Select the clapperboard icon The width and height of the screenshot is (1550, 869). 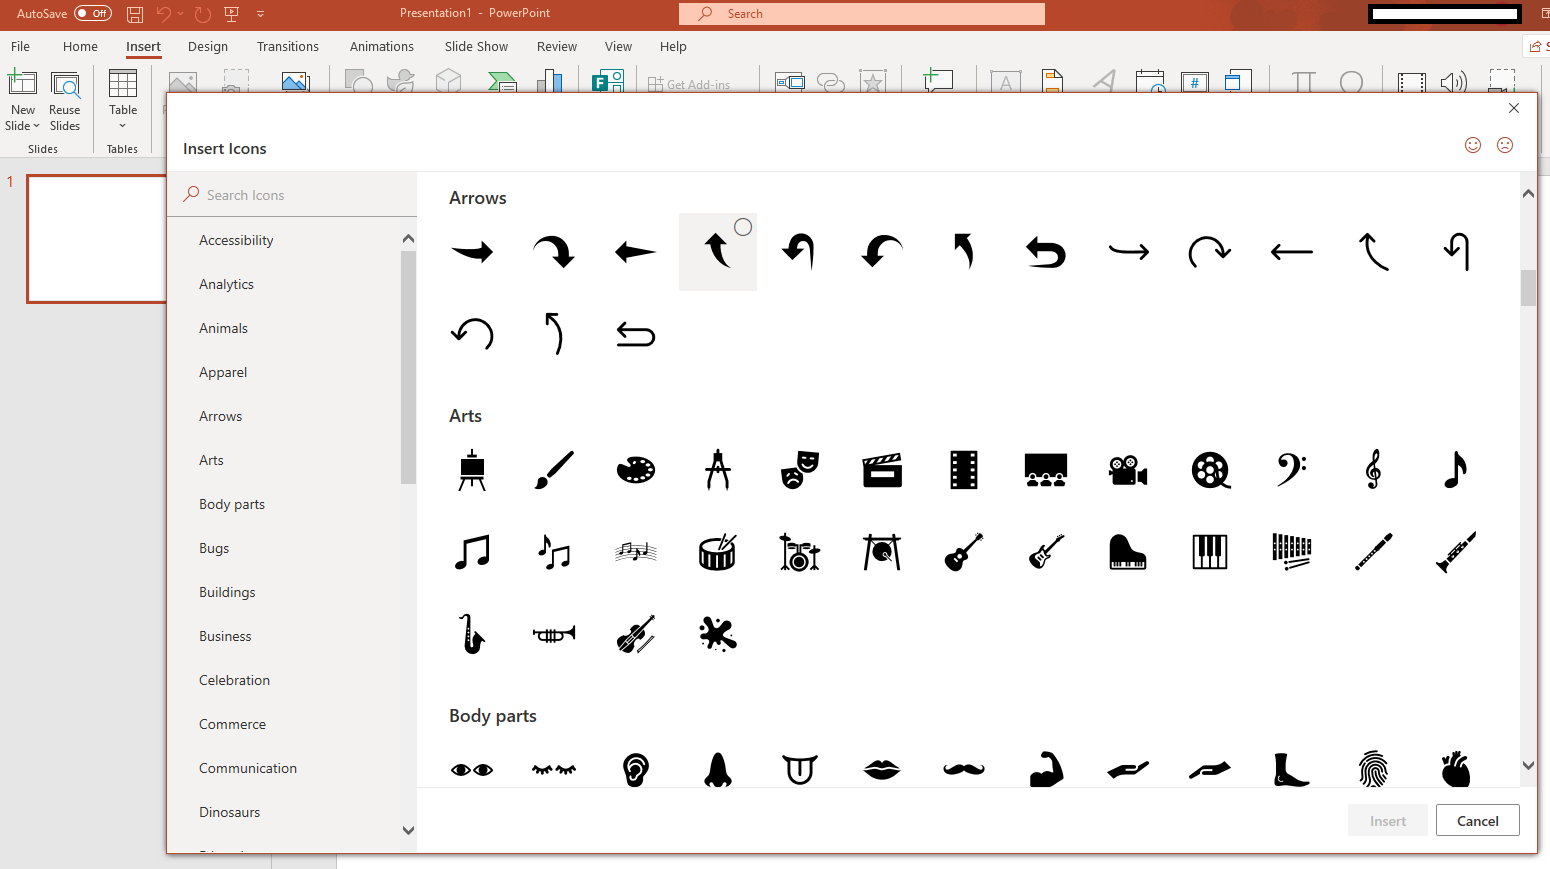pos(882,470)
